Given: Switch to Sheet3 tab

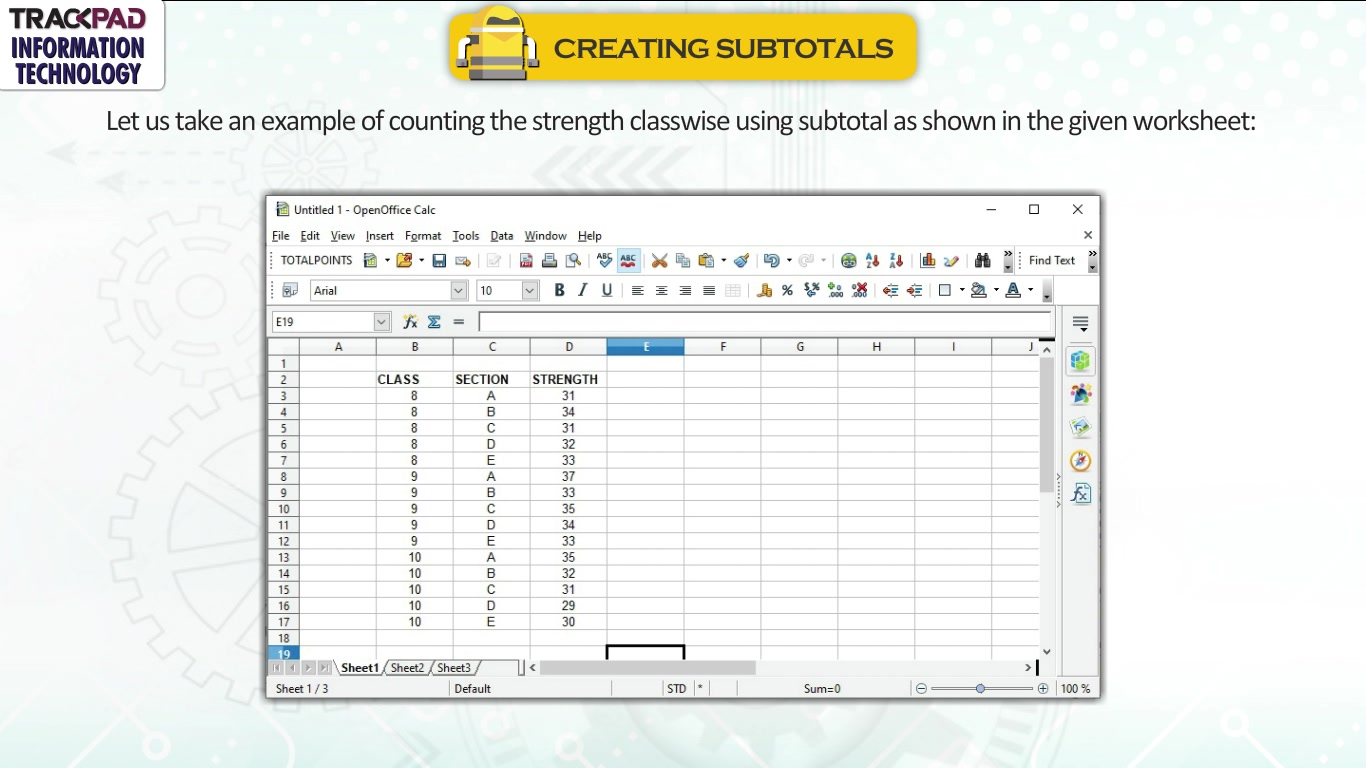Looking at the screenshot, I should point(453,668).
